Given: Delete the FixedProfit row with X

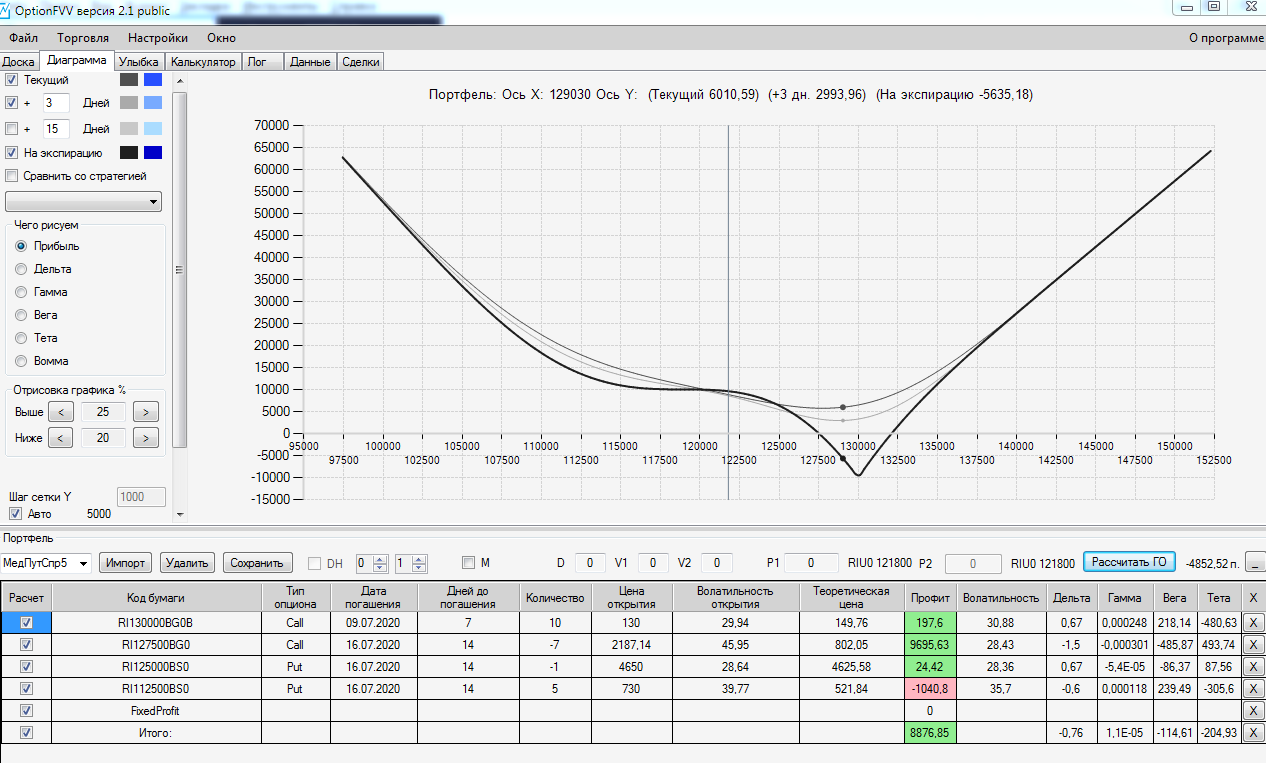Looking at the screenshot, I should [1254, 711].
